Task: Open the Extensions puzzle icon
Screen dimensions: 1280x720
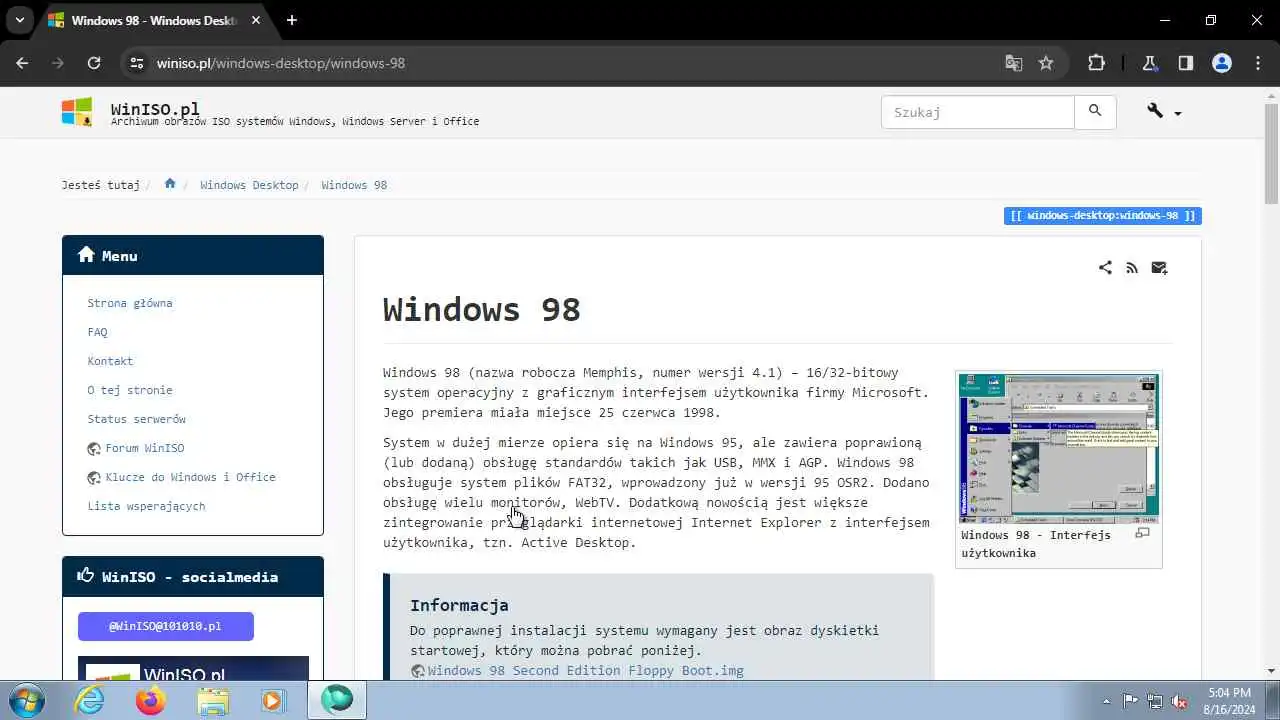Action: [1096, 63]
